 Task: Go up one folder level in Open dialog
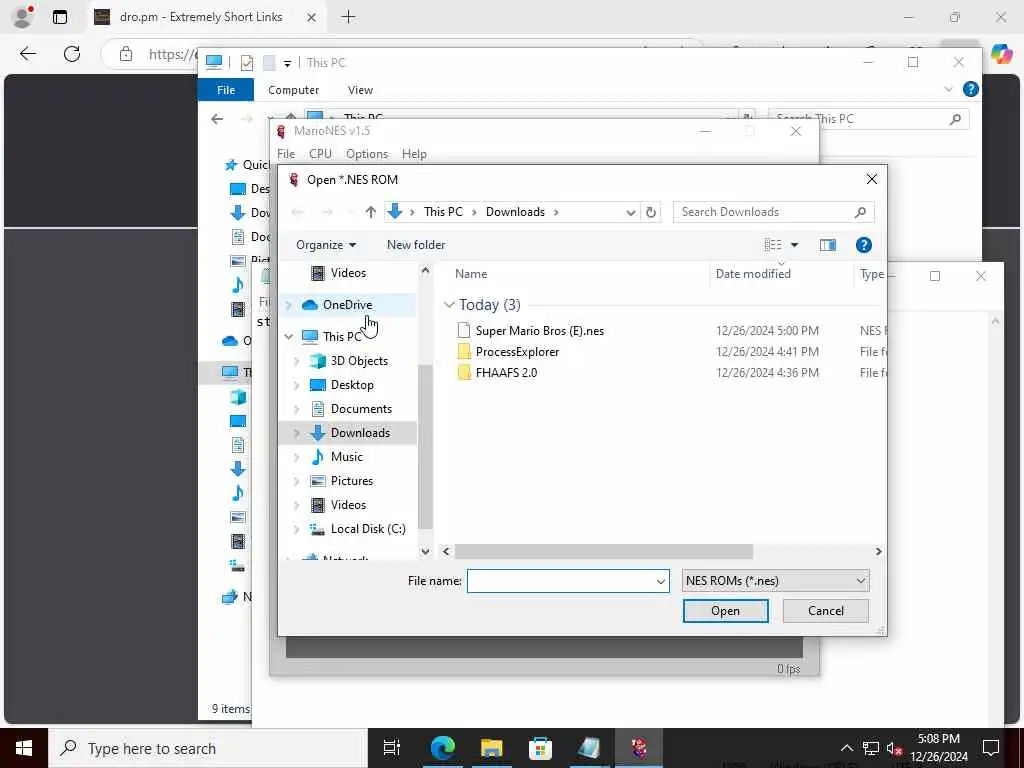pos(370,212)
